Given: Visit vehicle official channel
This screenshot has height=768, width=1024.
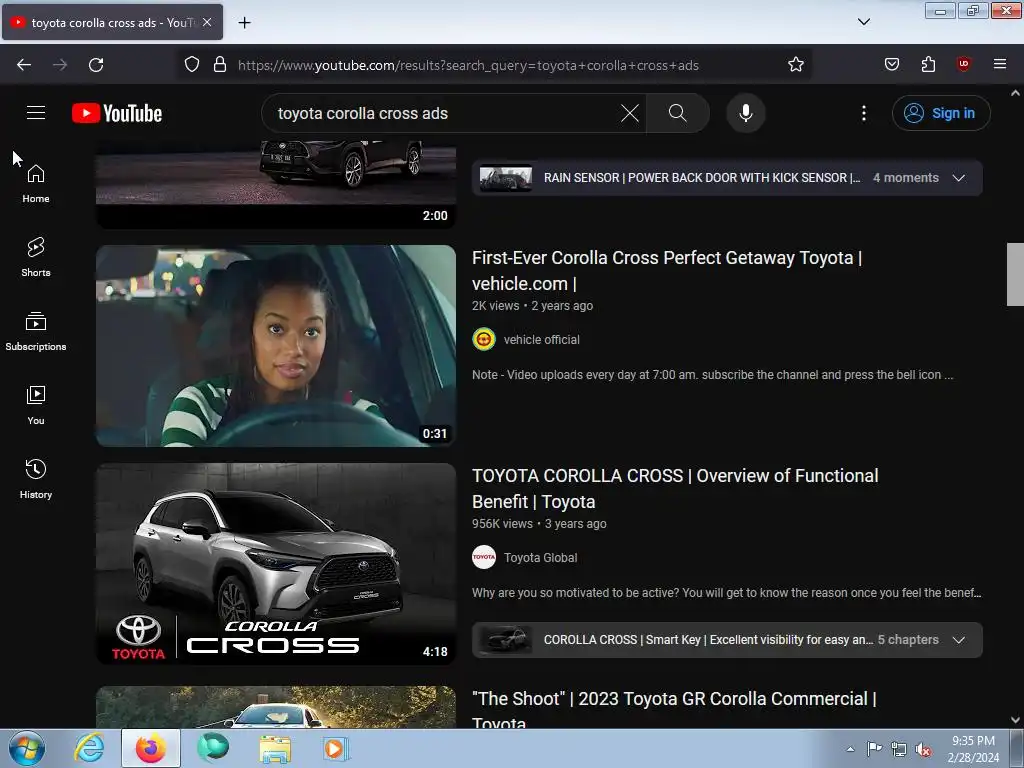Looking at the screenshot, I should [x=541, y=340].
